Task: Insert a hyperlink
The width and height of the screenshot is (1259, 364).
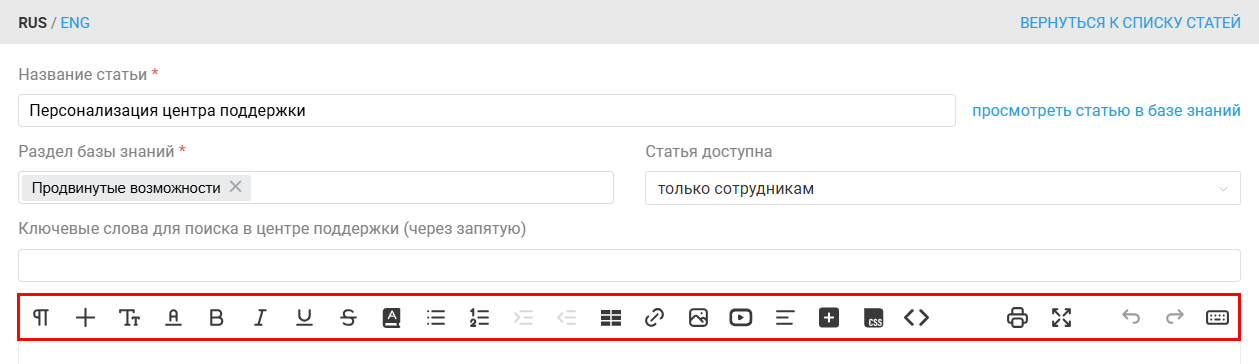Action: point(654,318)
